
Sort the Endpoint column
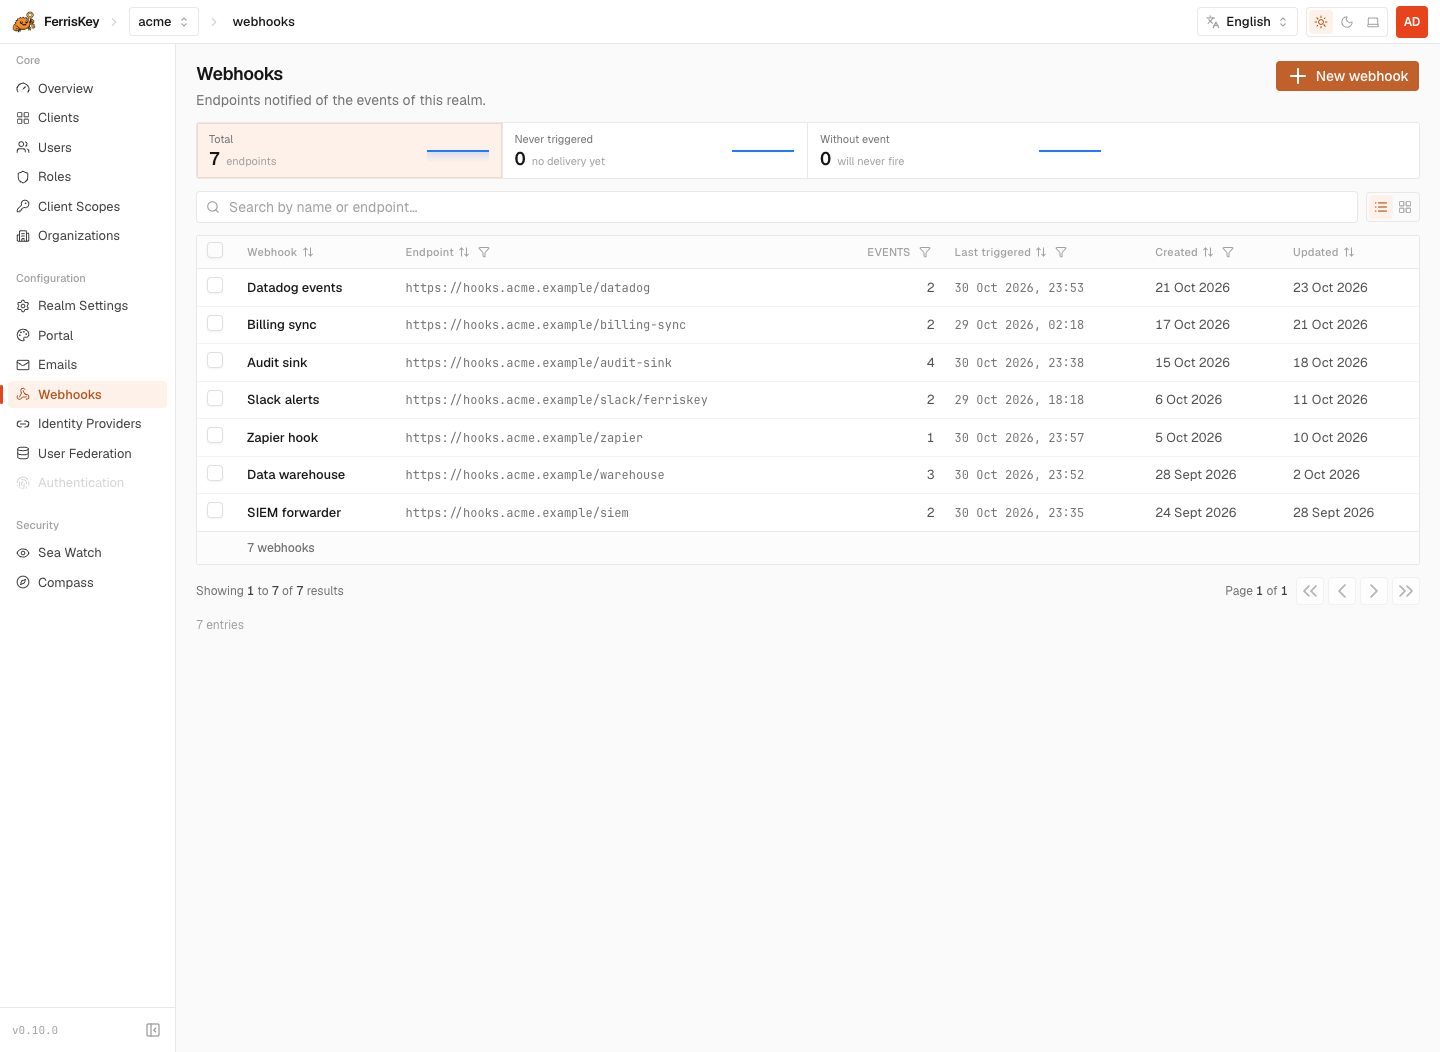[x=464, y=252]
